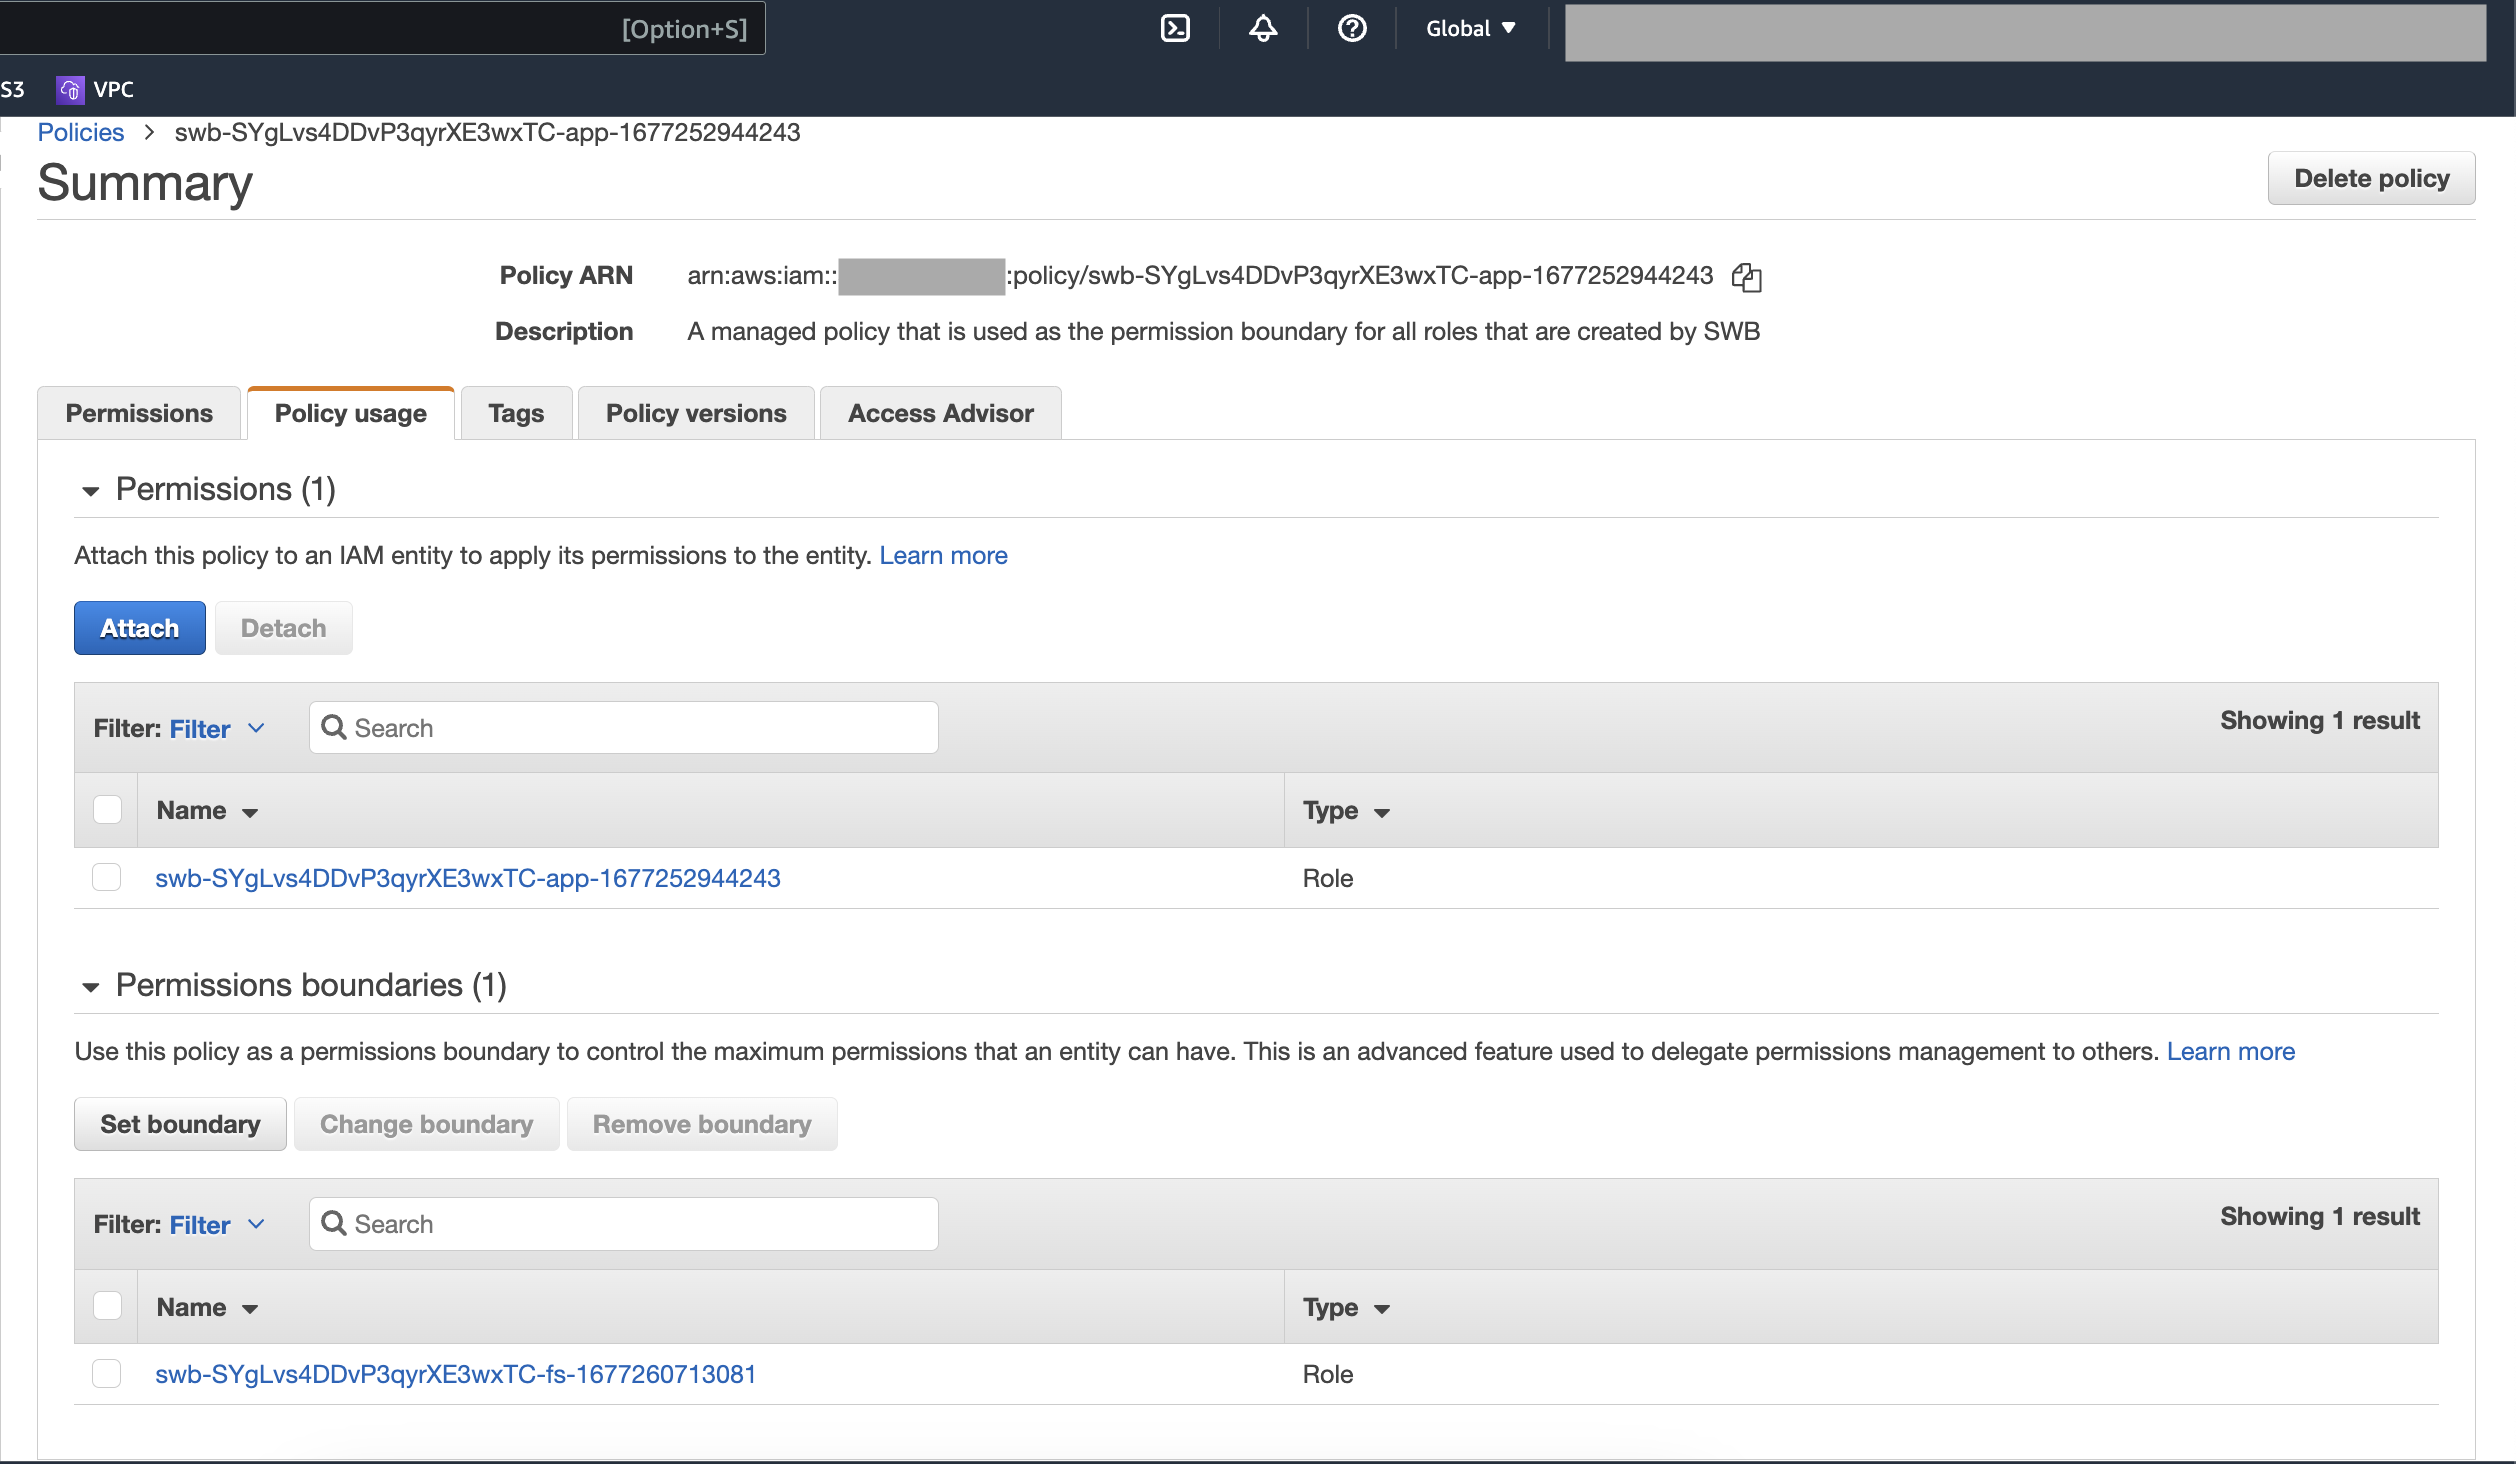Collapse the Permissions boundaries section
Screen dimensions: 2516x1464
coord(91,987)
